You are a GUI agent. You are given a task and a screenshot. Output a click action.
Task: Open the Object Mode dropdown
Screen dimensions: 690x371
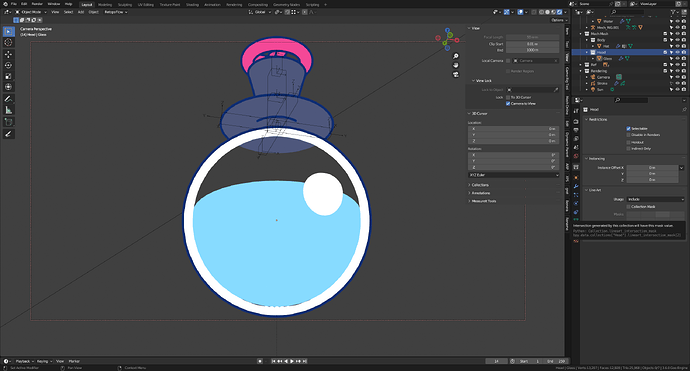30,12
